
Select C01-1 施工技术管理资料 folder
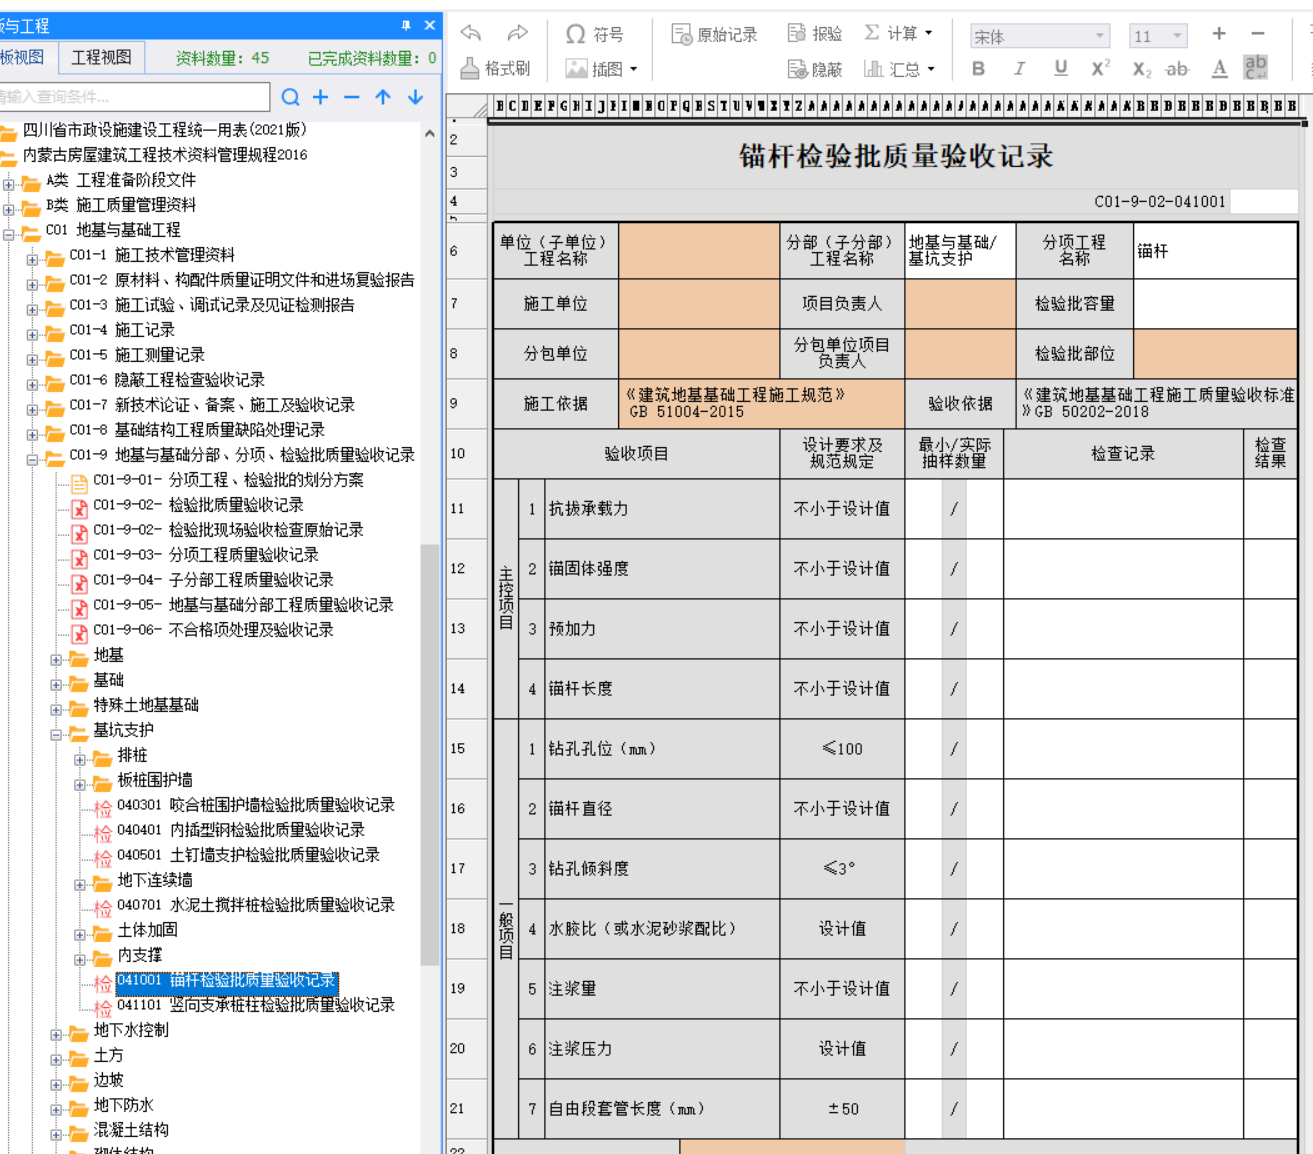click(x=152, y=255)
